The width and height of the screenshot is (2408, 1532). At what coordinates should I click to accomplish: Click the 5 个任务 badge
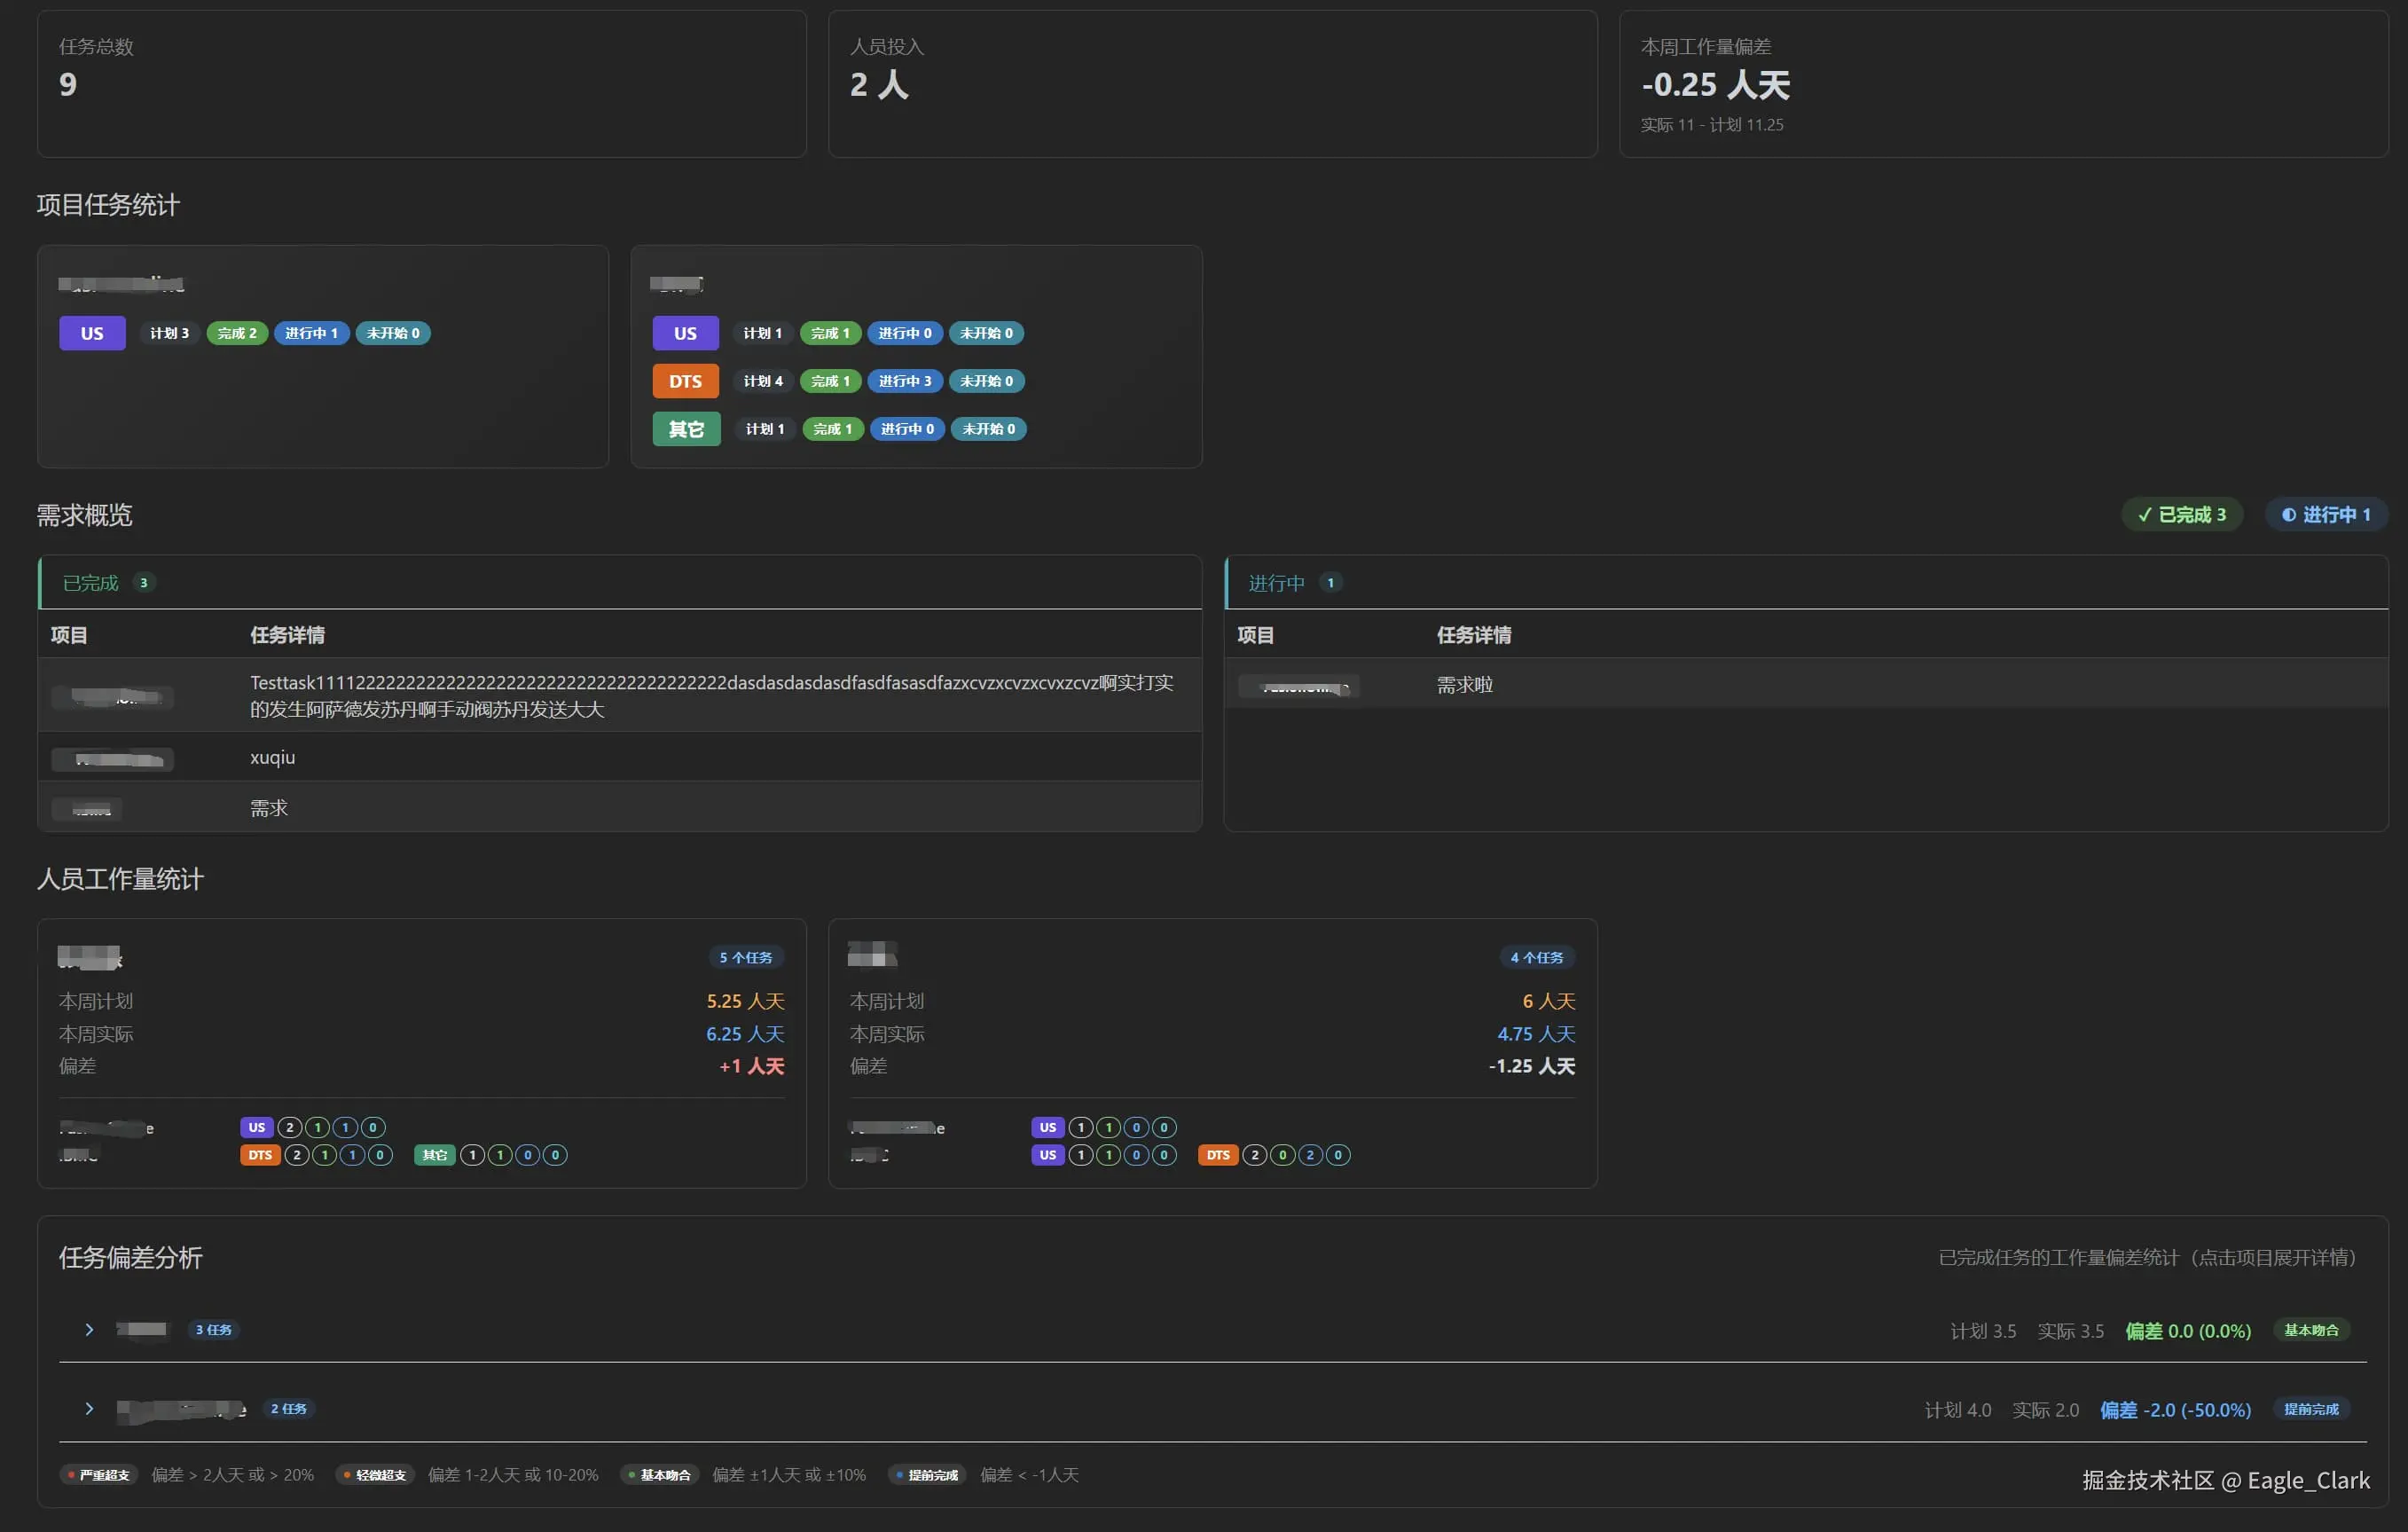point(745,957)
